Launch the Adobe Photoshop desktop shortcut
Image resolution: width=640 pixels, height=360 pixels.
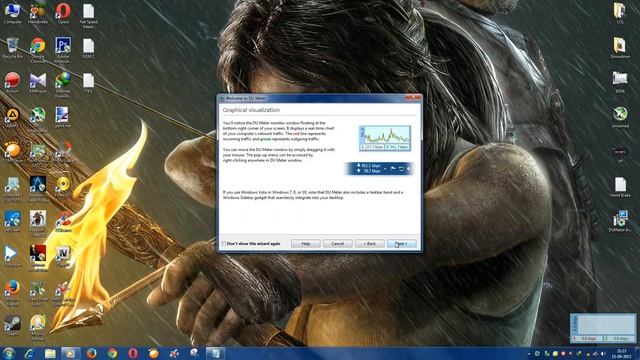pos(63,51)
